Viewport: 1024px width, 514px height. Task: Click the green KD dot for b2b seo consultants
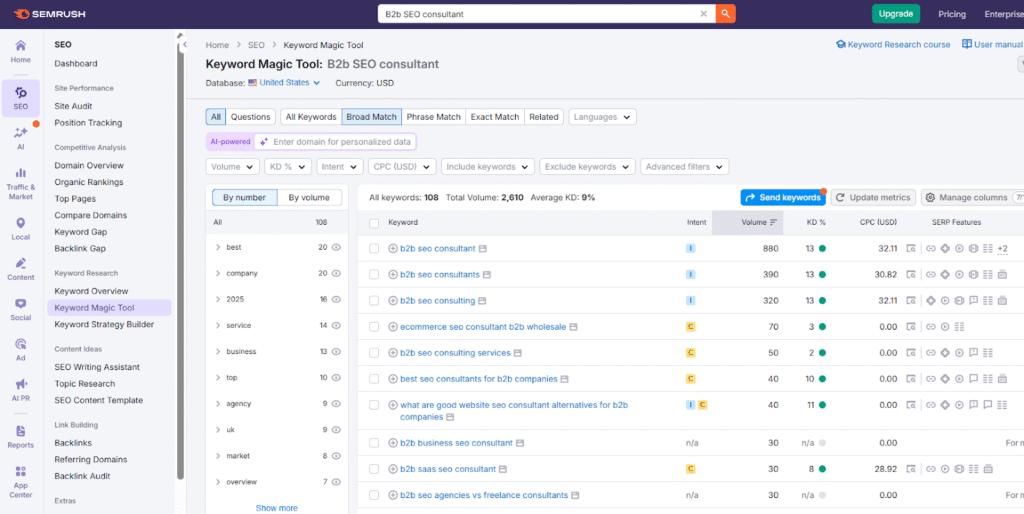822,274
